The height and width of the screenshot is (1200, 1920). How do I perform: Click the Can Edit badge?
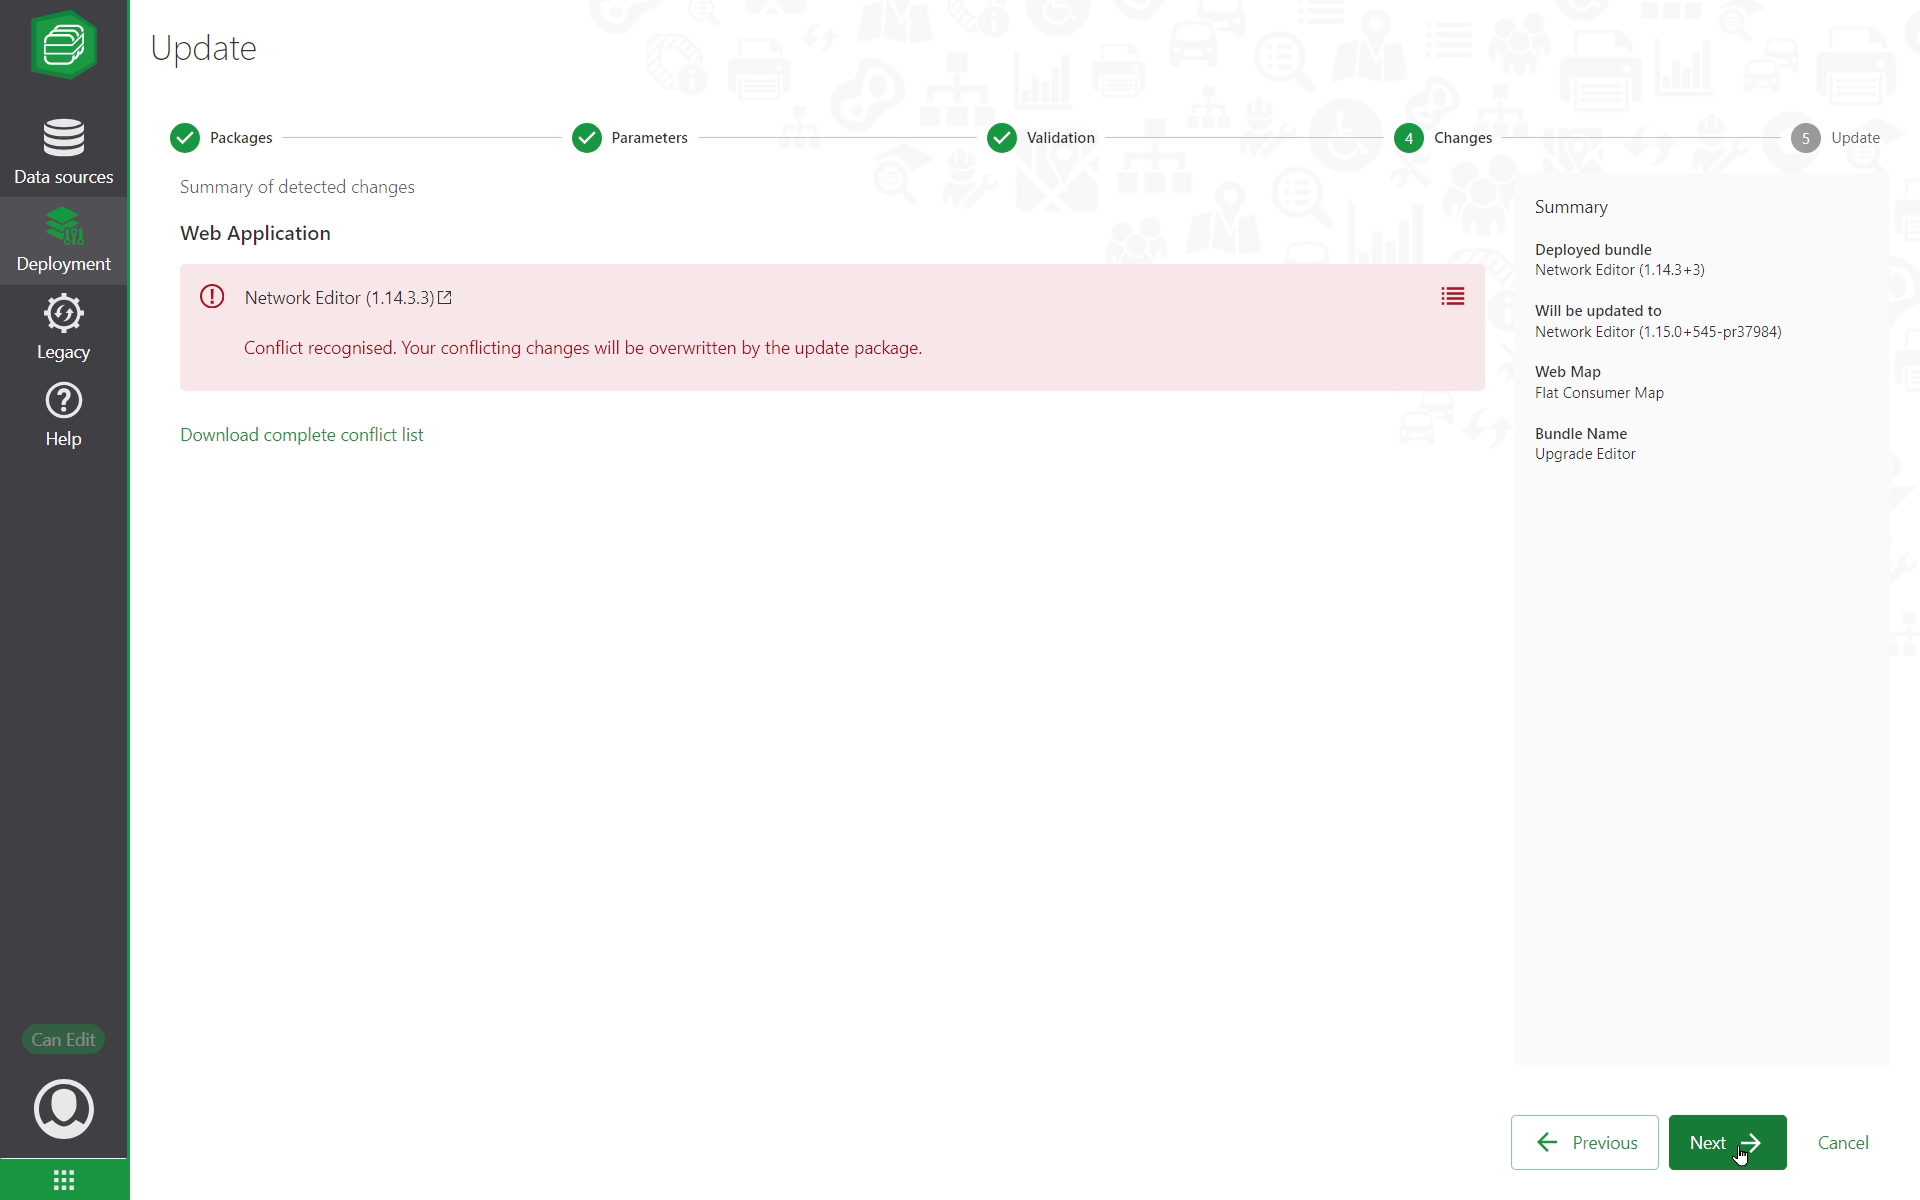pos(64,1040)
